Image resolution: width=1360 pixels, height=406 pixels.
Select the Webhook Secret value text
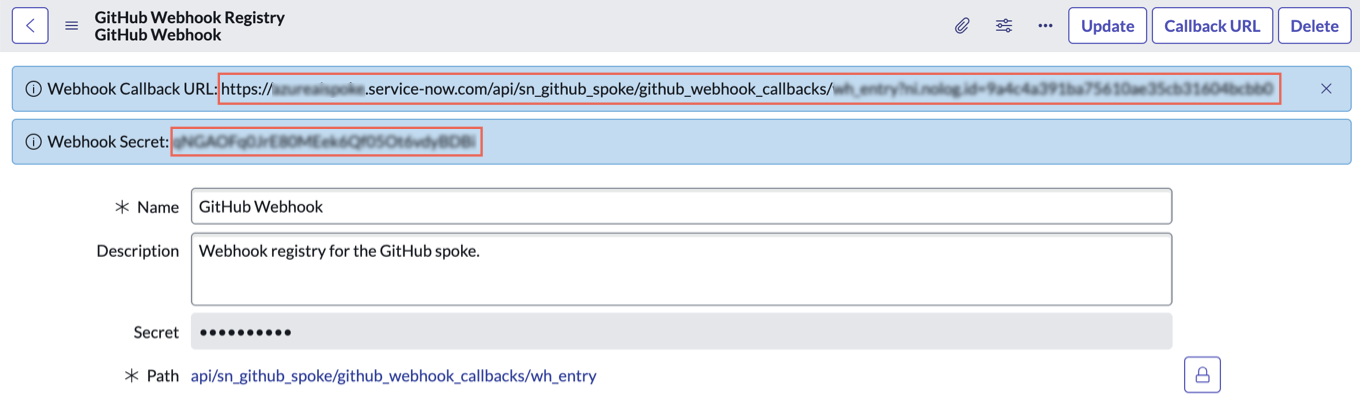(x=326, y=143)
